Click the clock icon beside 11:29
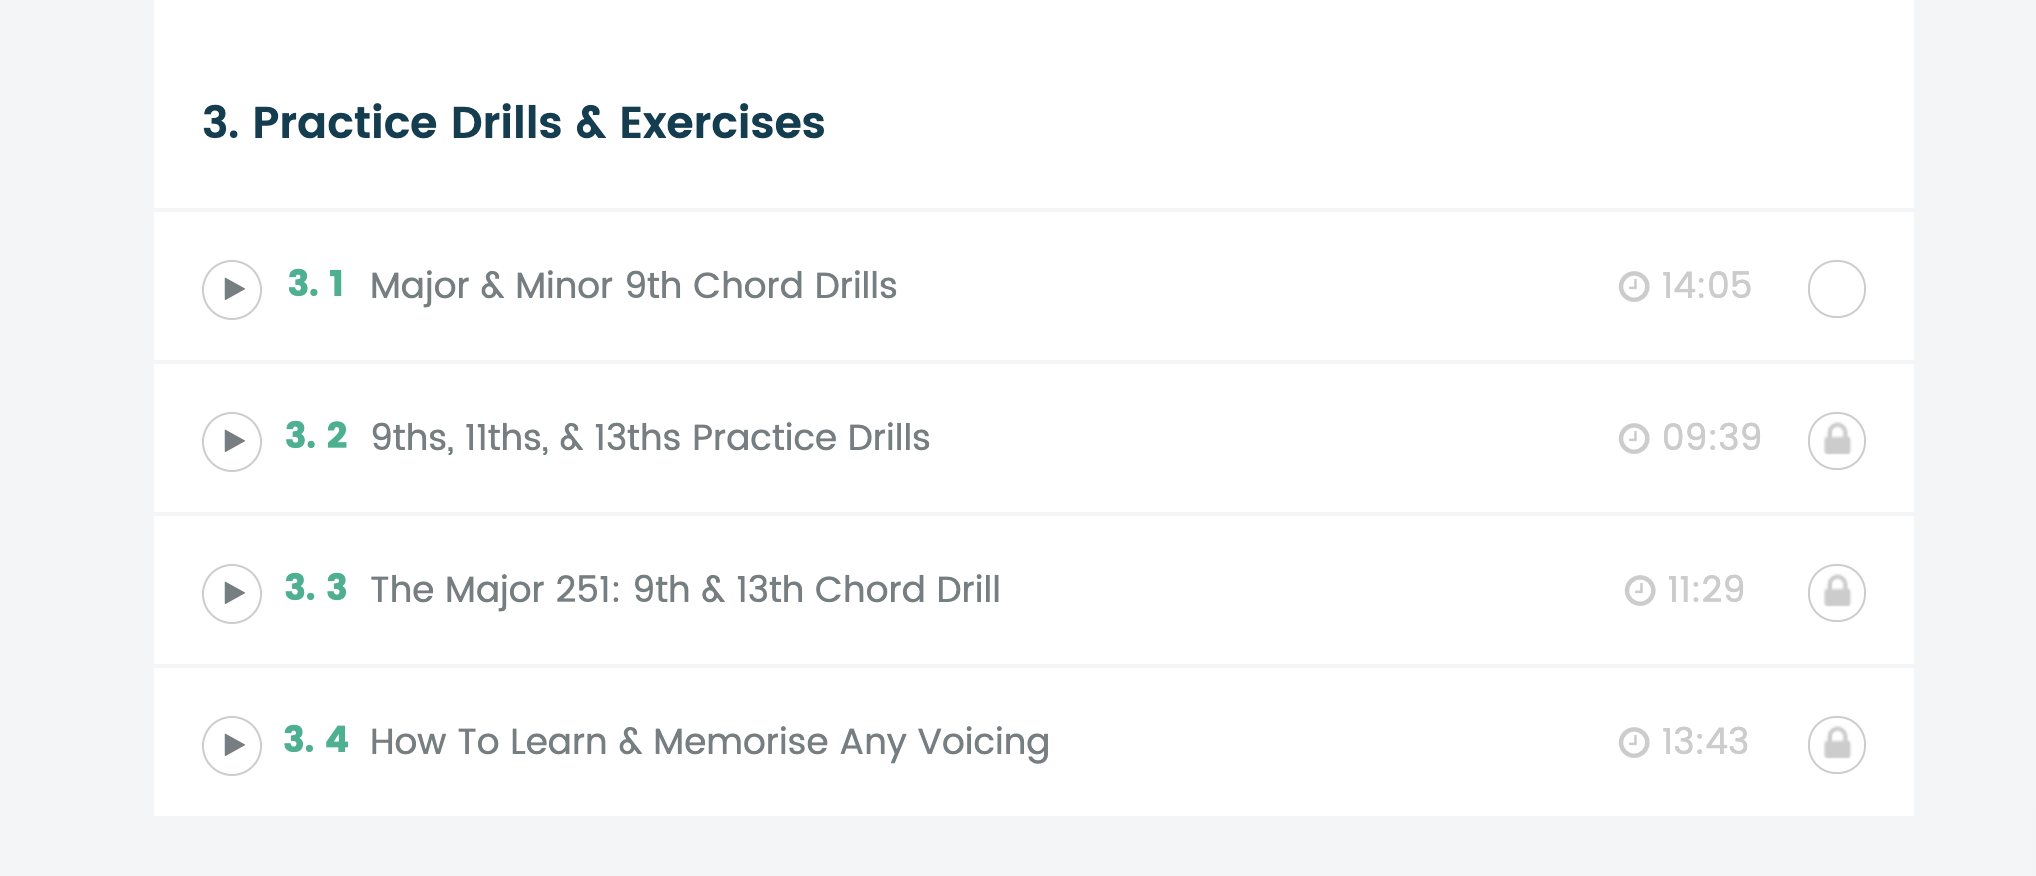 [1640, 591]
